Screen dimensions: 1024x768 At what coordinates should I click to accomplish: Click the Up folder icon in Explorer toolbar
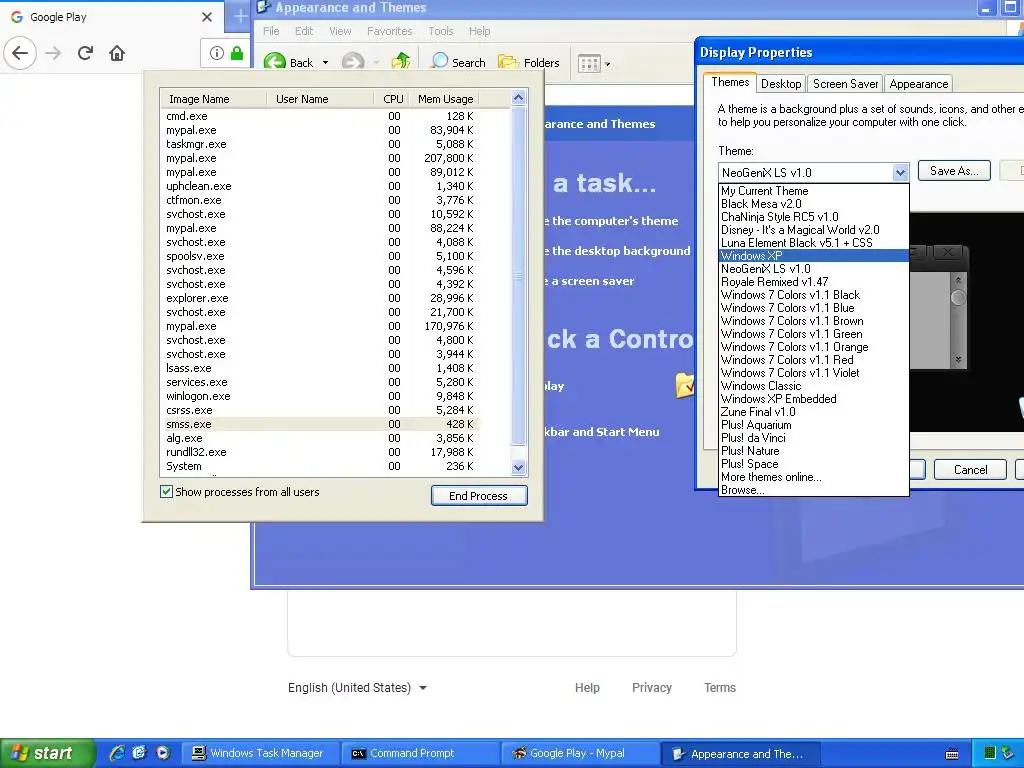pos(401,62)
